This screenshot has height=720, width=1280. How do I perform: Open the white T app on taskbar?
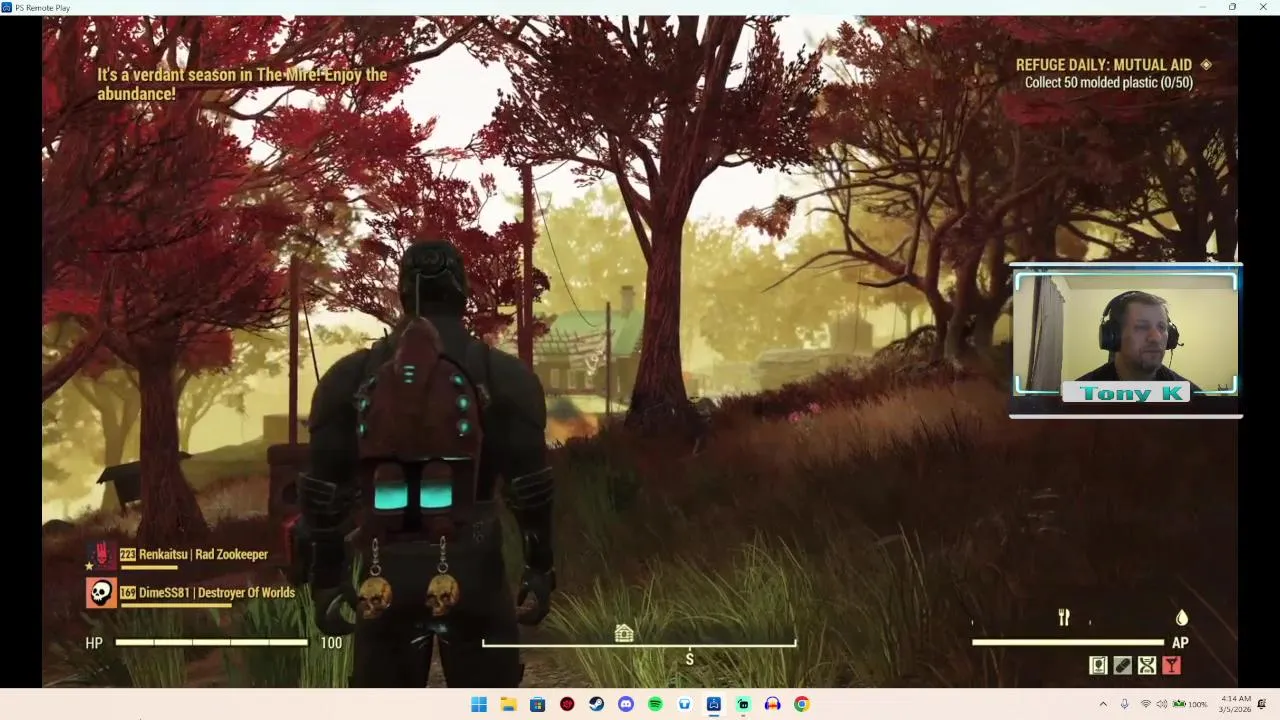tap(684, 704)
